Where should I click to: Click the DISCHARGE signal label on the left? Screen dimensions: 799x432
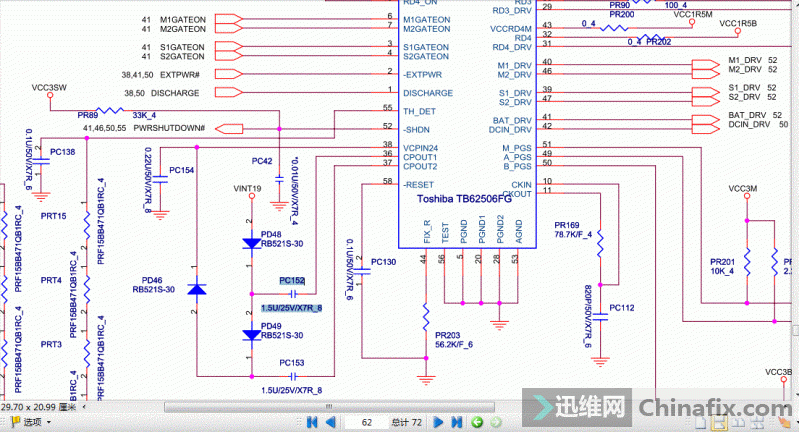[175, 93]
